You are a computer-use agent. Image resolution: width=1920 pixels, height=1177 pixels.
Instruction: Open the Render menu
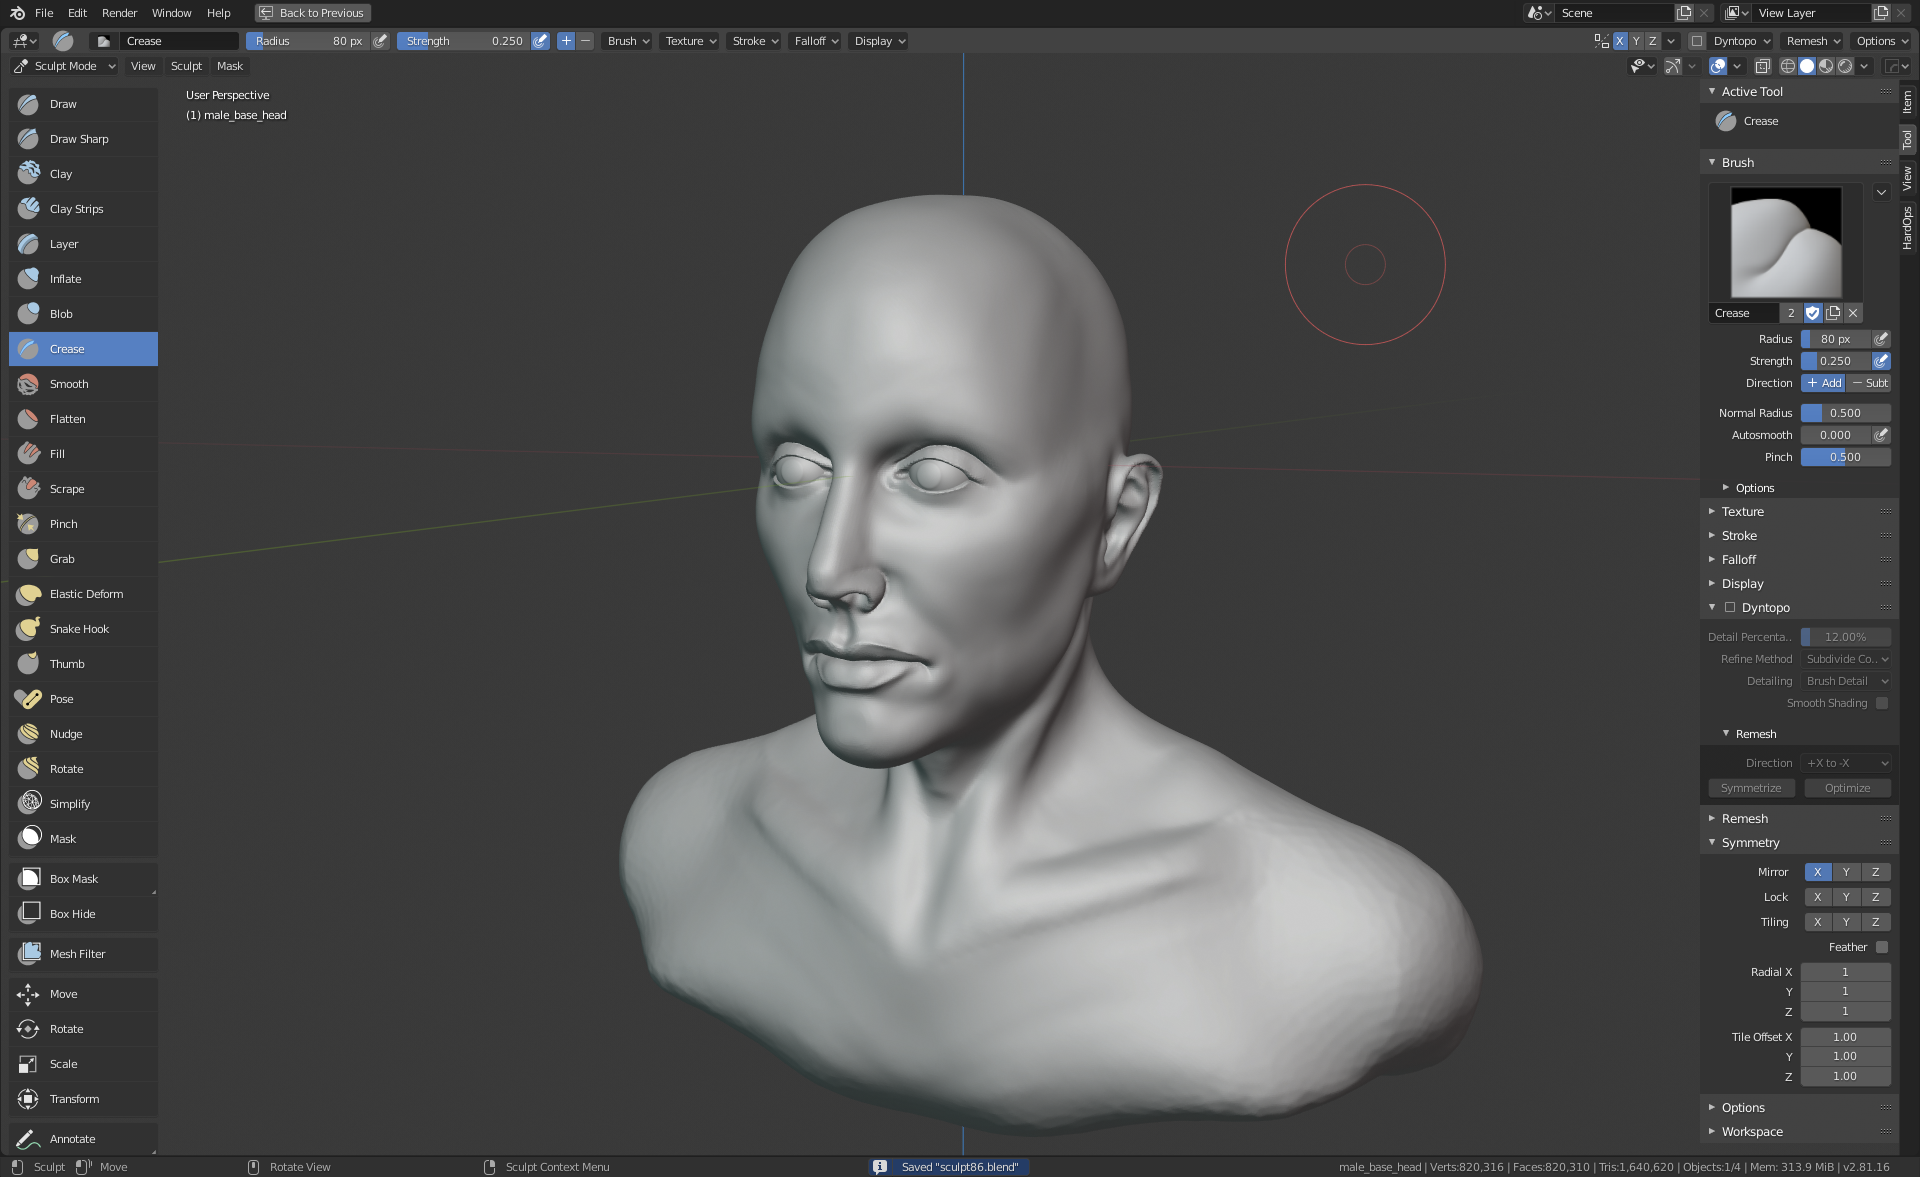pyautogui.click(x=119, y=13)
